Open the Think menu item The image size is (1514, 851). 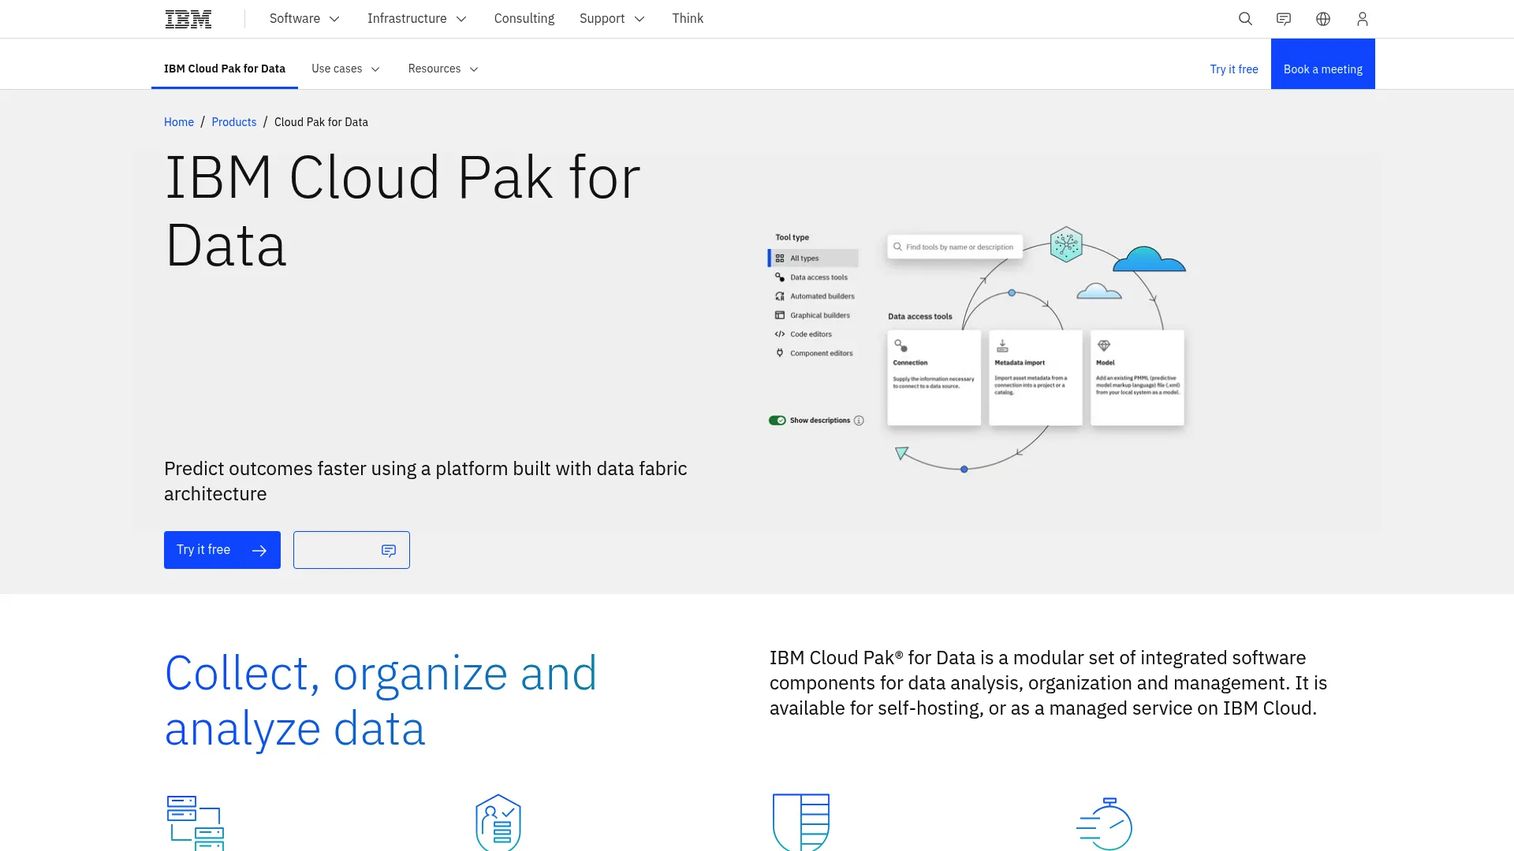pos(687,19)
